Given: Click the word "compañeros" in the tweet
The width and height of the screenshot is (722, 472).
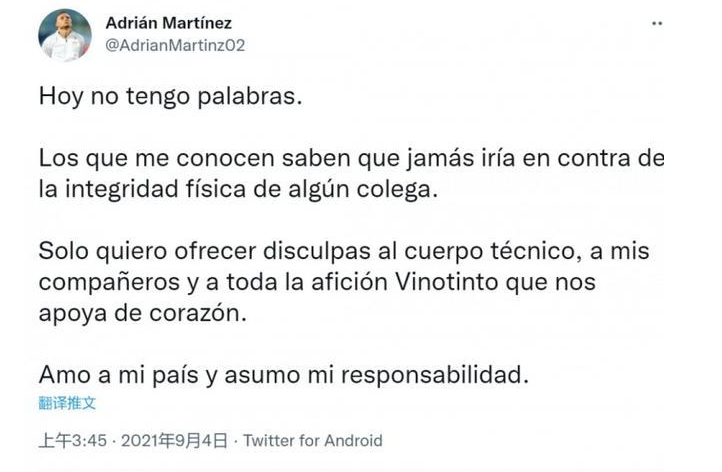Looking at the screenshot, I should pos(109,283).
